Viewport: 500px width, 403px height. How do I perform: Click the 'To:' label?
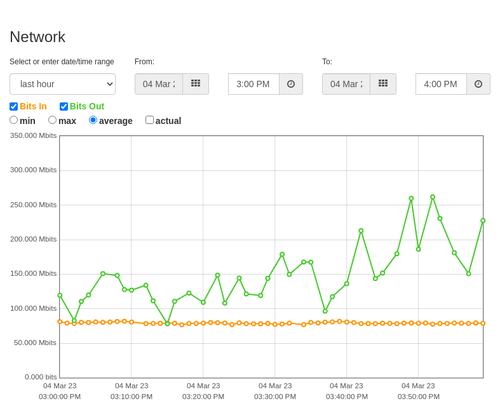327,62
